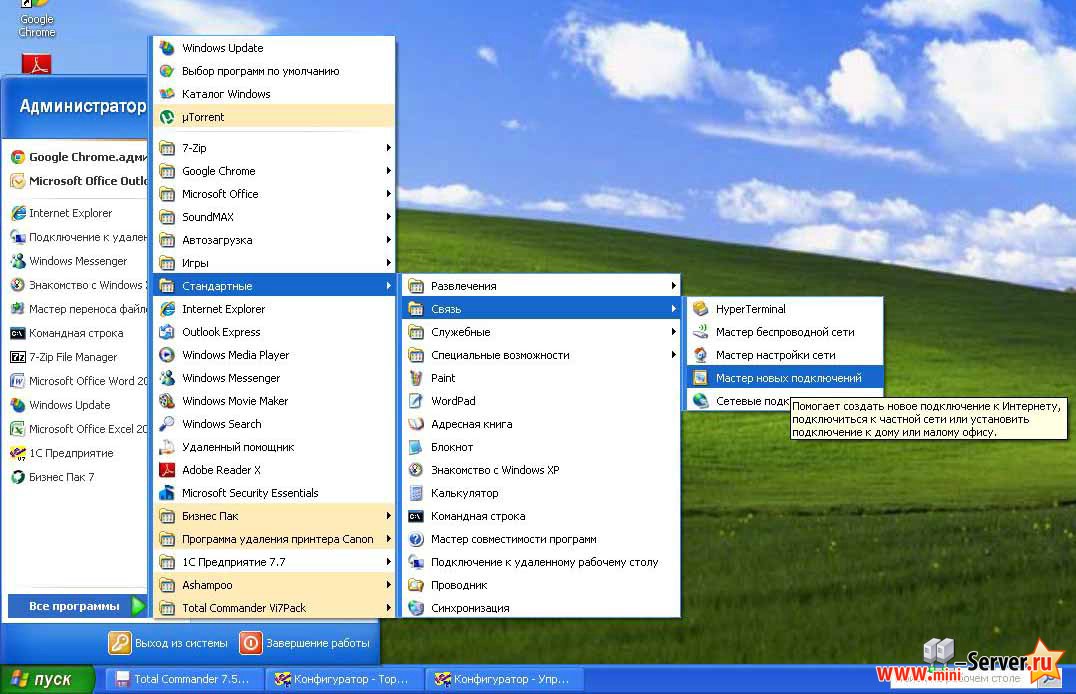Screen dimensions: 1076x694
Task: Click the Adobe Reader X icon
Action: click(x=167, y=470)
